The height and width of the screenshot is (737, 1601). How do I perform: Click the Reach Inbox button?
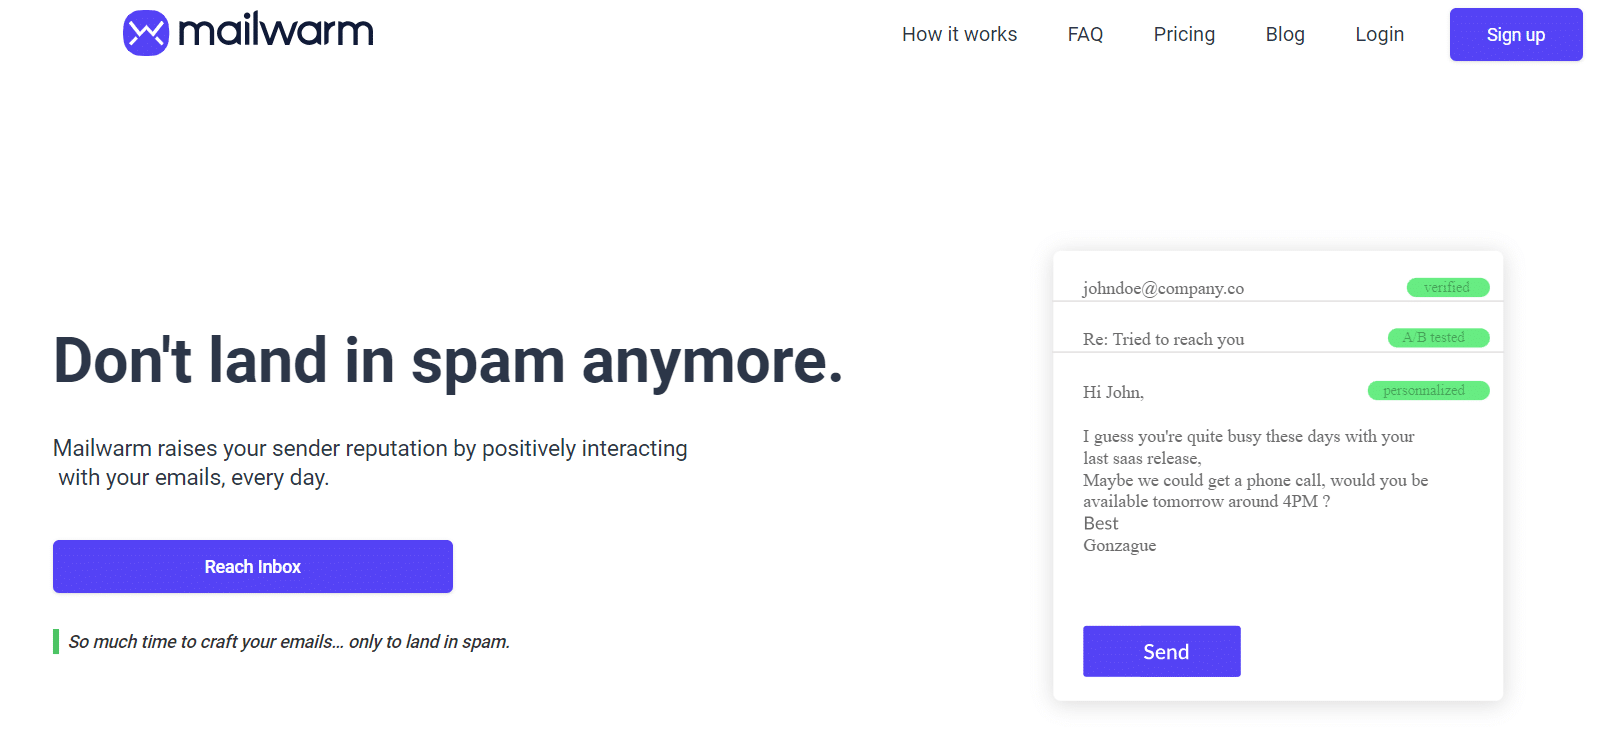click(253, 567)
